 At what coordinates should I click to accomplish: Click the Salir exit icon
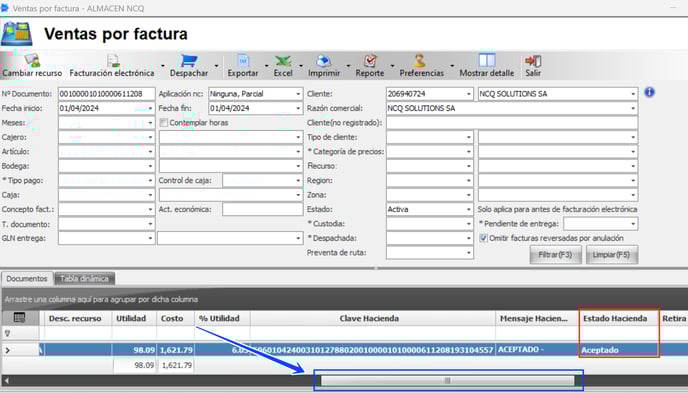coord(533,61)
